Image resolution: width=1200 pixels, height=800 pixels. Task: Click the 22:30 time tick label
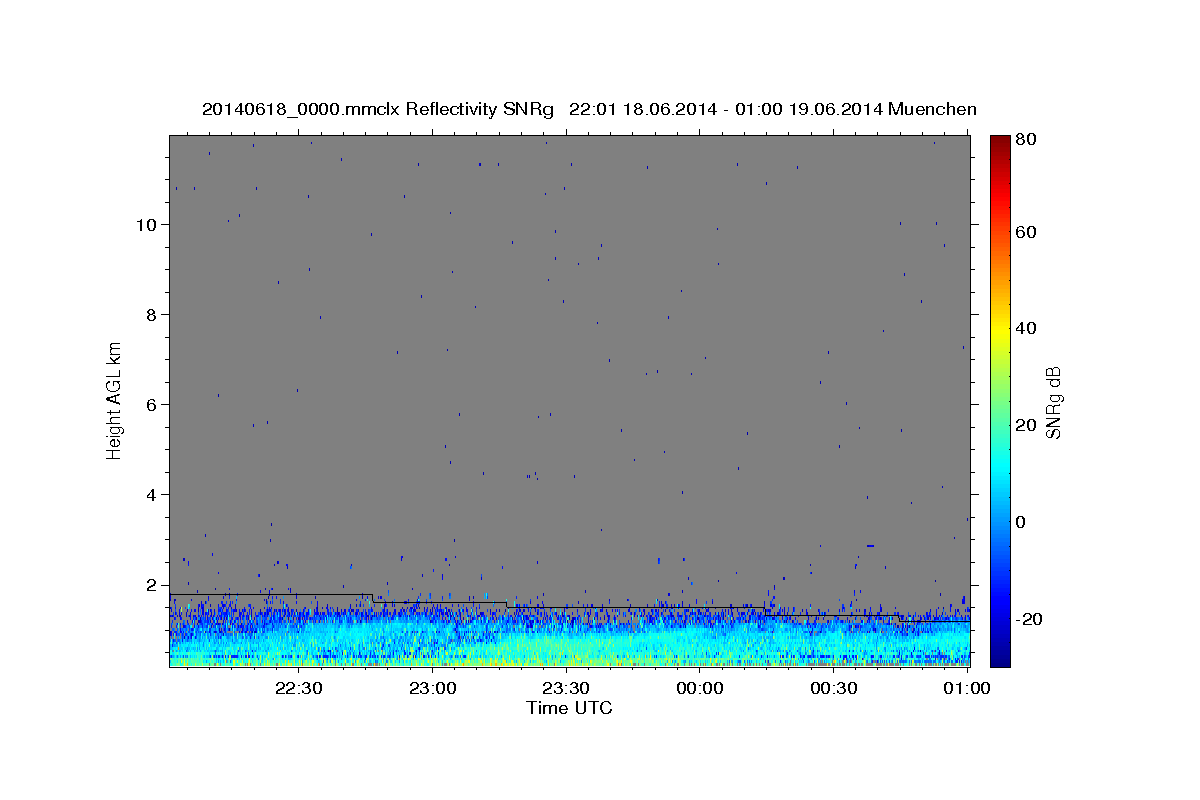[298, 688]
